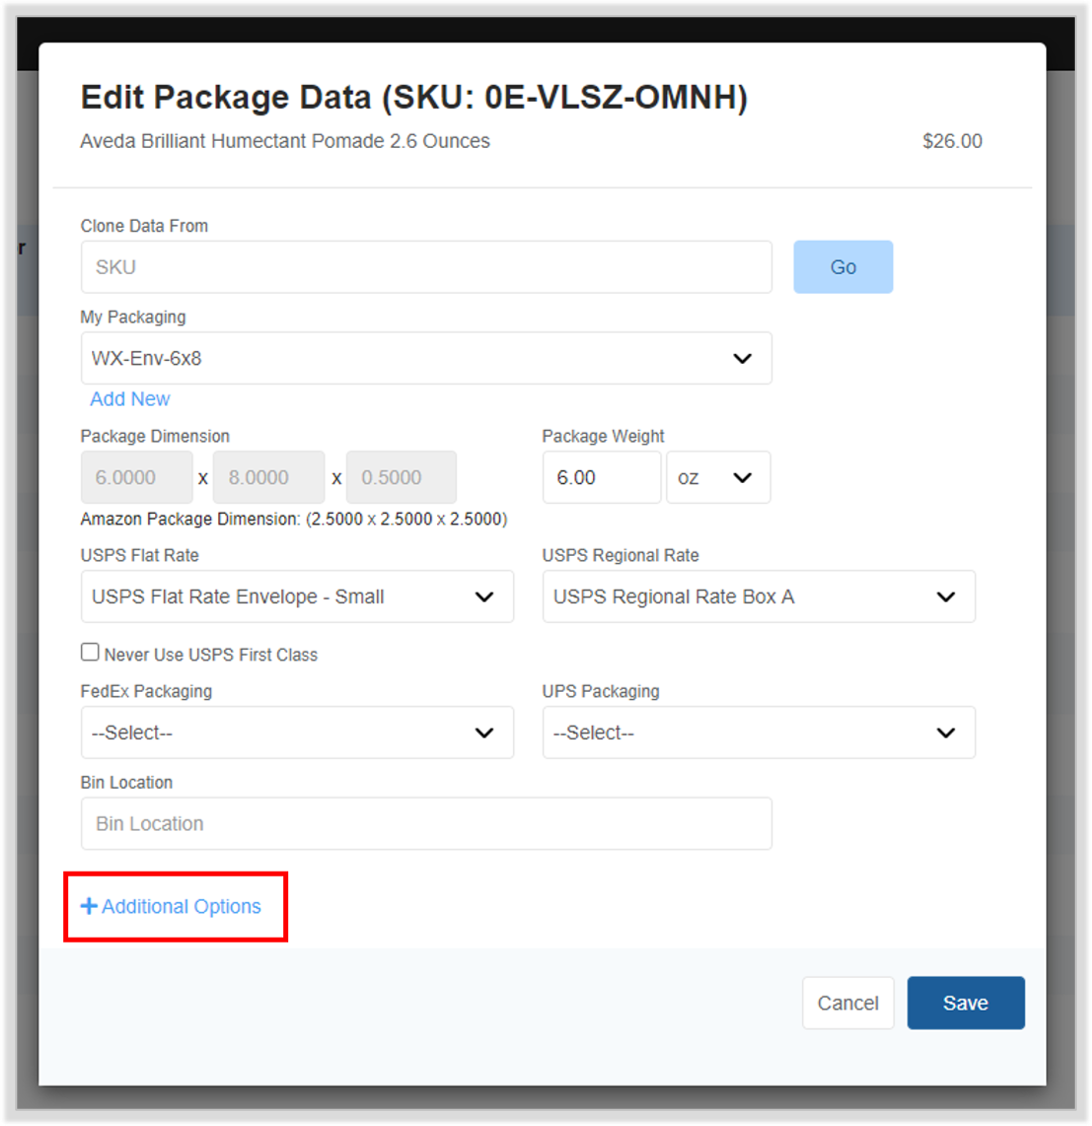Image resolution: width=1092 pixels, height=1126 pixels.
Task: Open the UPS Packaging select dropdown
Action: (759, 732)
